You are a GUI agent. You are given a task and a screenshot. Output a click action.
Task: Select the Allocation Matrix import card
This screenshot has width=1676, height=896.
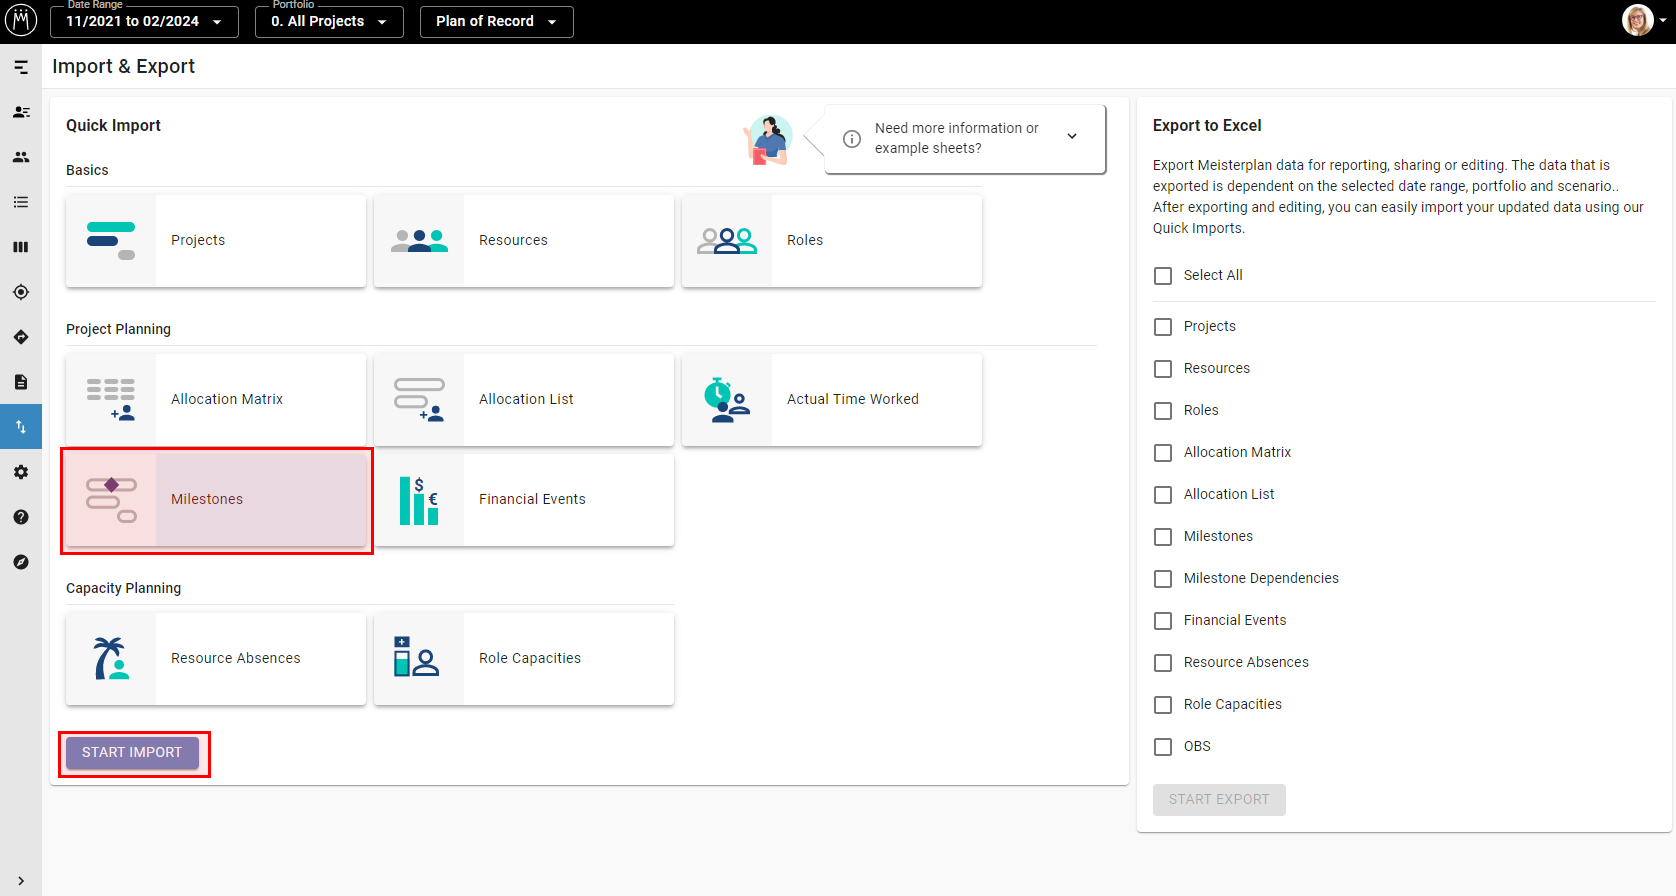tap(216, 400)
